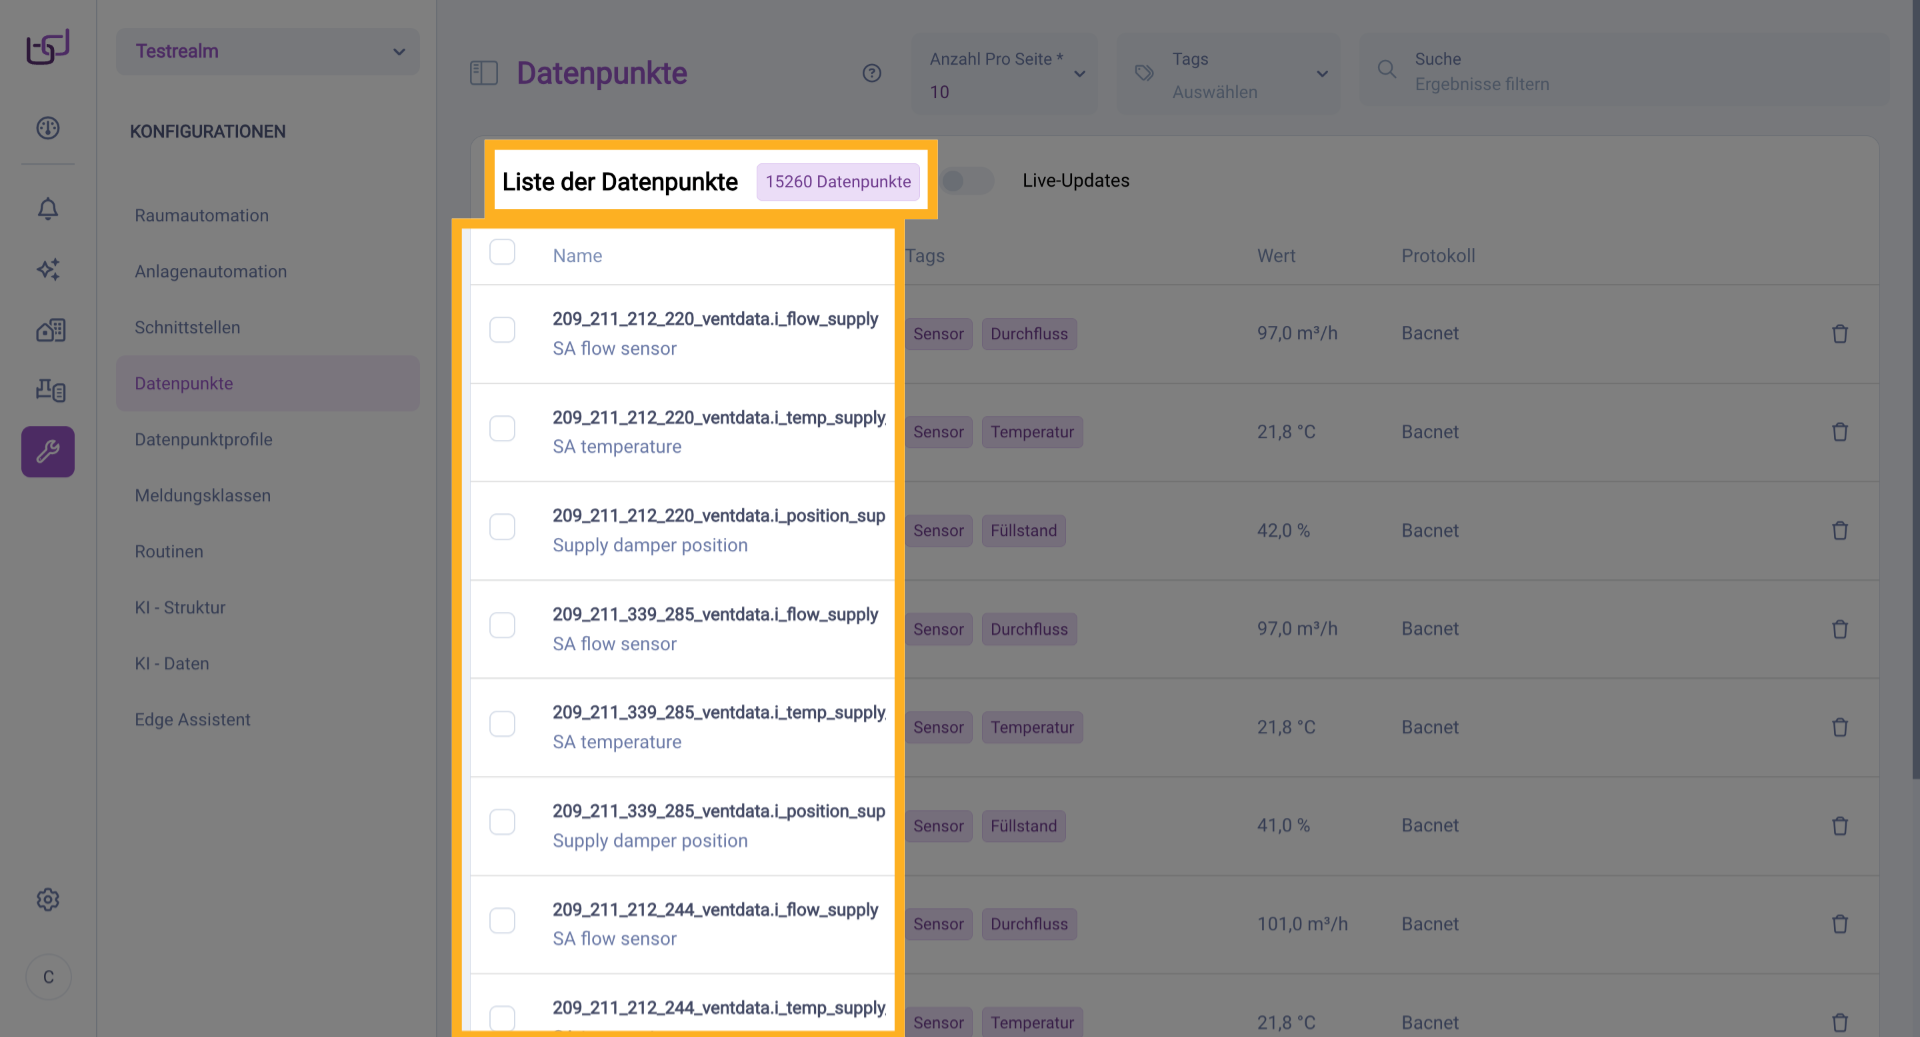
Task: Open the Anzahl Pro Seite dropdown
Action: [1005, 74]
